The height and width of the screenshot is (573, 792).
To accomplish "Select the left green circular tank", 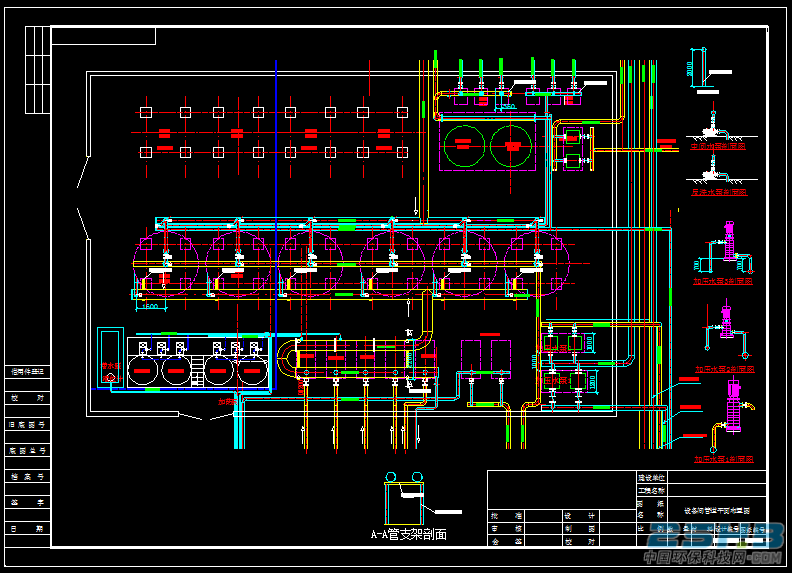I will coord(464,146).
